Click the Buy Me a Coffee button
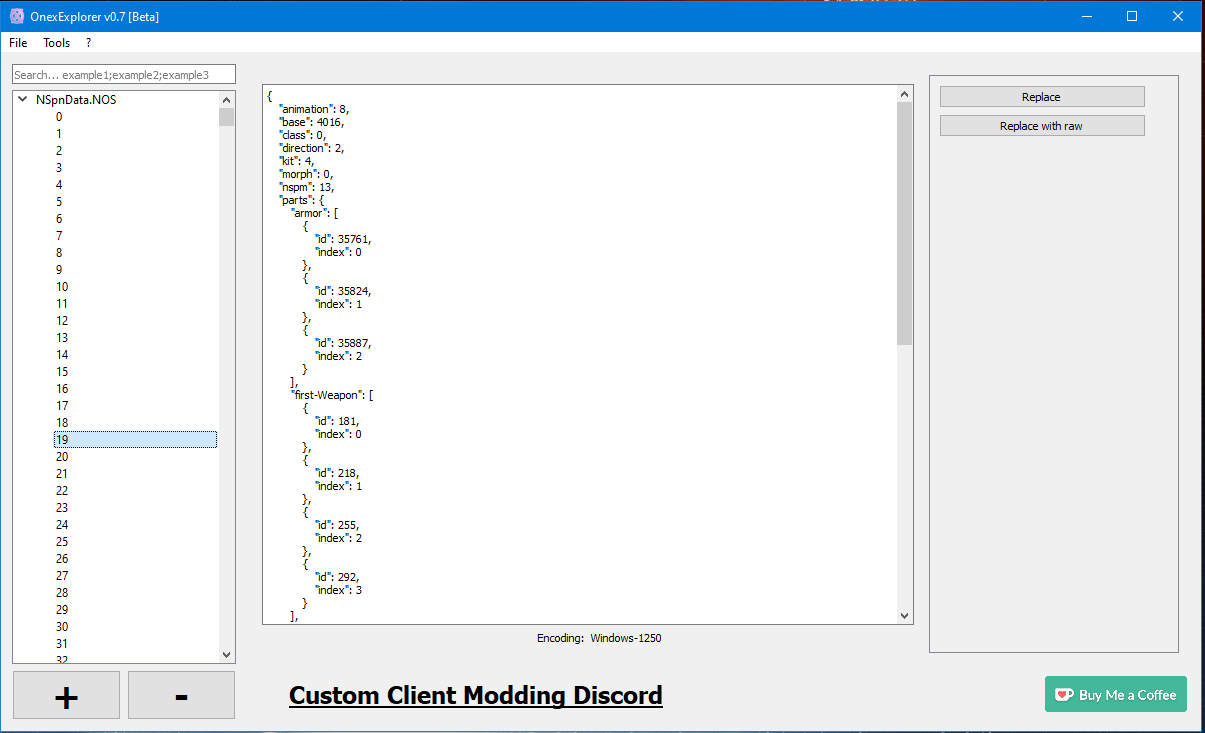The width and height of the screenshot is (1205, 733). [x=1115, y=695]
